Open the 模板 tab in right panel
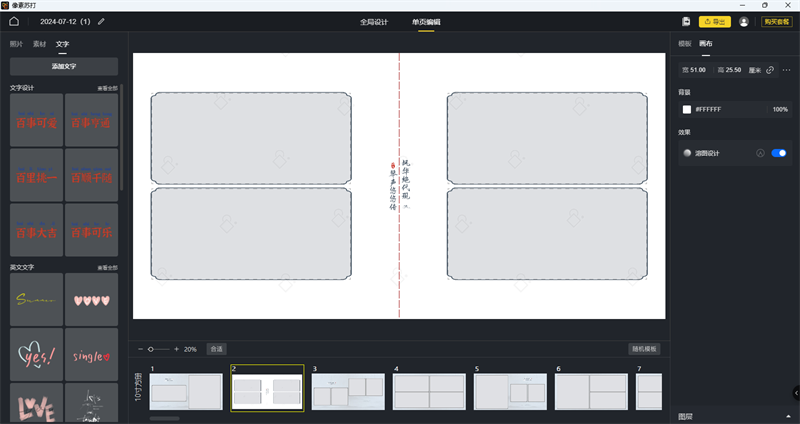This screenshot has width=800, height=424. [x=685, y=43]
